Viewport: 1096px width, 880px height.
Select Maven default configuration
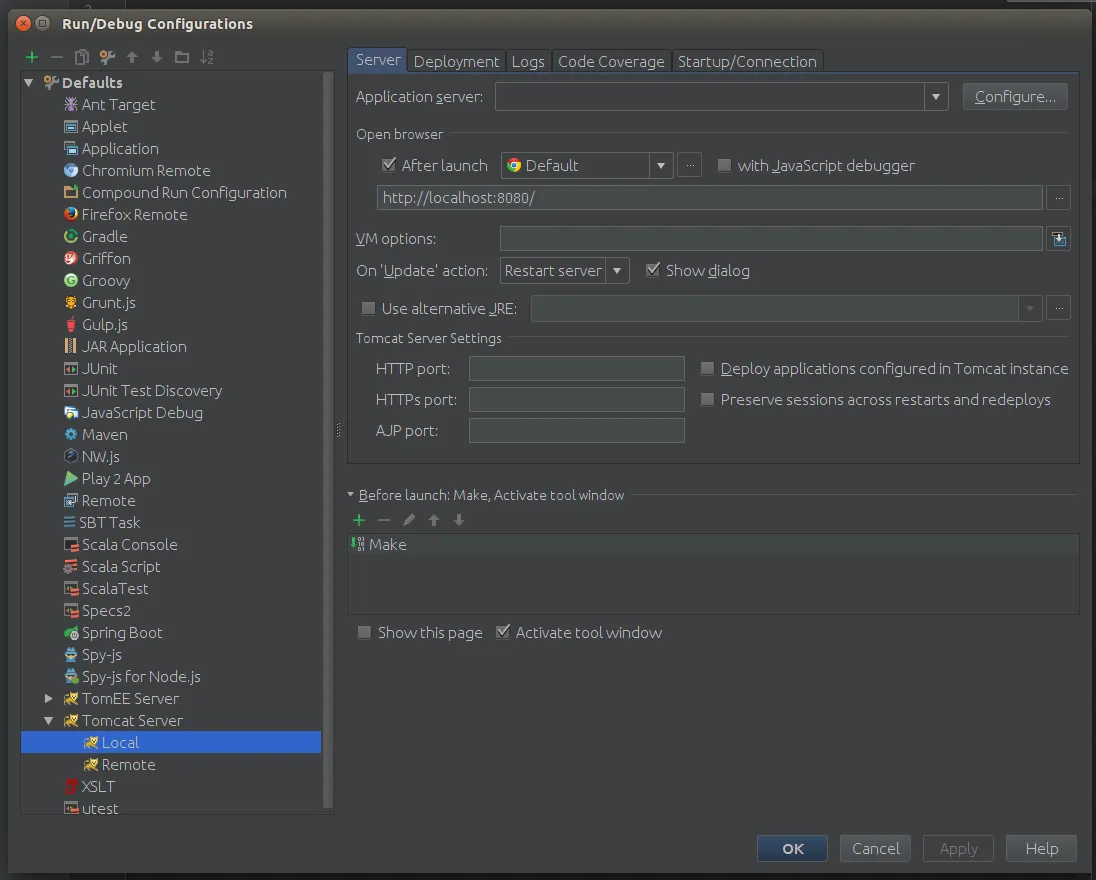click(104, 435)
